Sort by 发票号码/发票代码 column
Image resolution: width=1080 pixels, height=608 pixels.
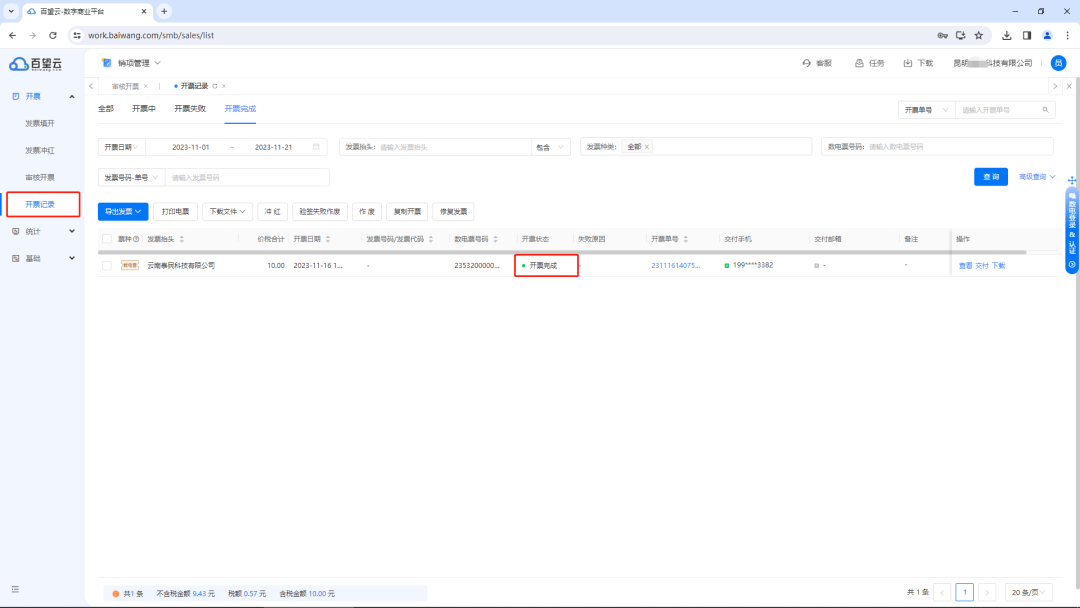point(431,239)
